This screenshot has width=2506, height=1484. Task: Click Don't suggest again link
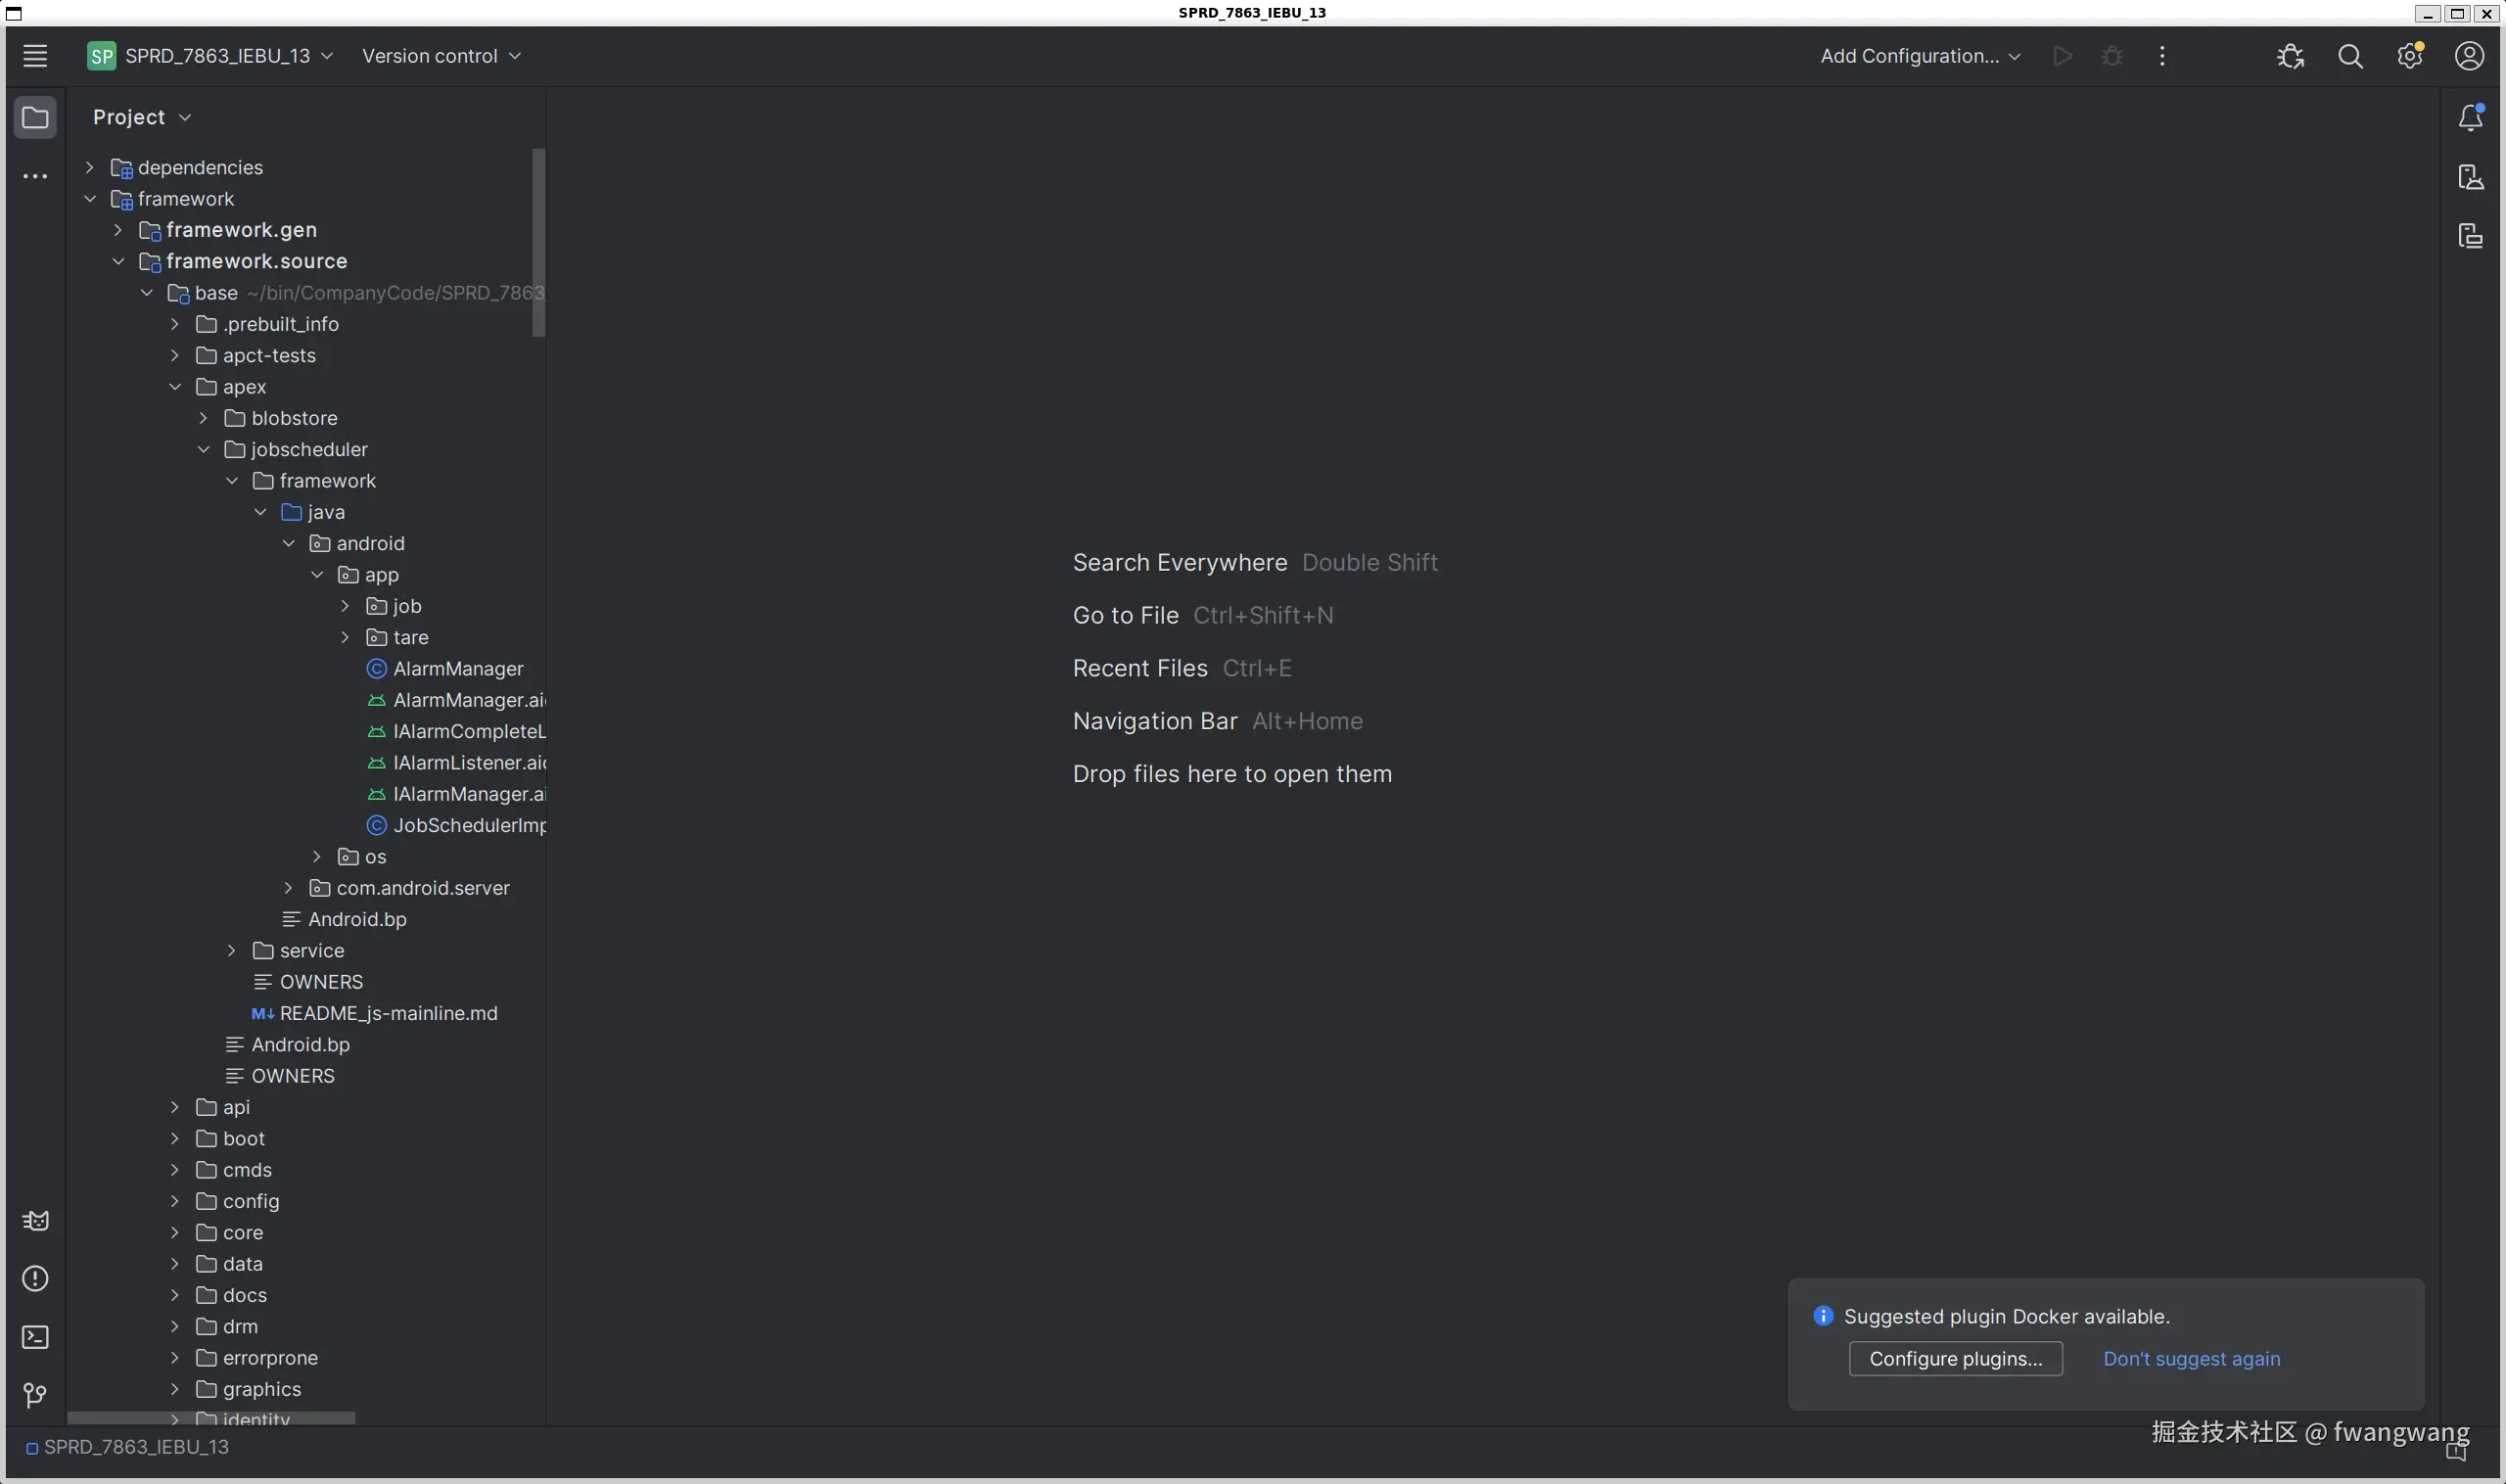point(2191,1359)
